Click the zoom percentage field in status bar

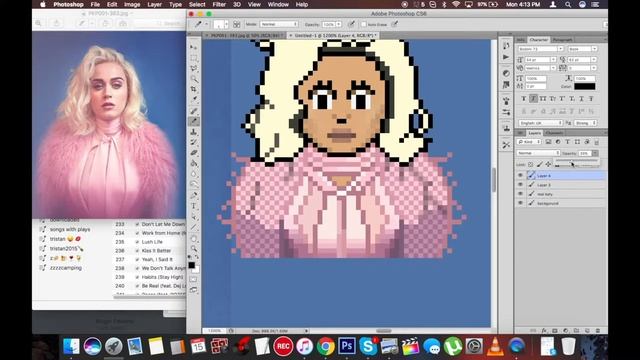214,331
